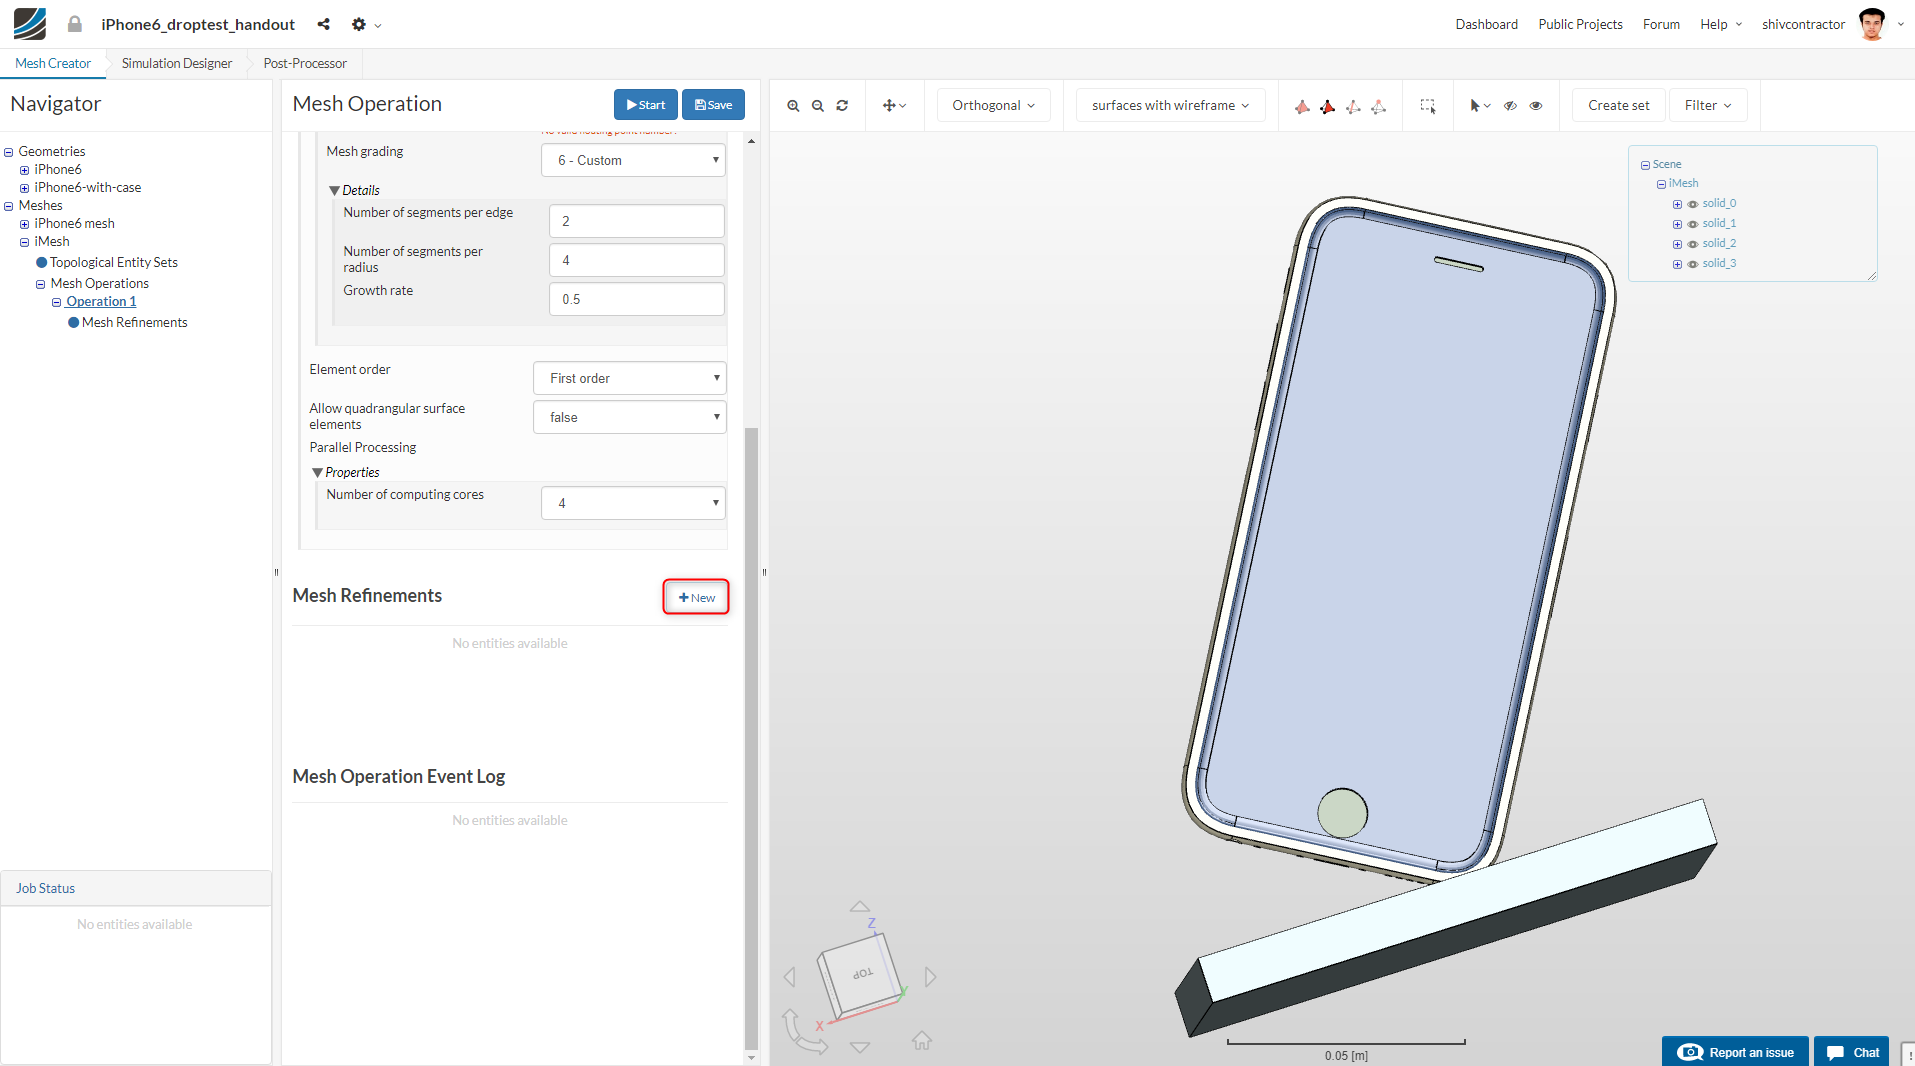This screenshot has height=1066, width=1915.
Task: Select the Zoom In tool
Action: [x=793, y=105]
